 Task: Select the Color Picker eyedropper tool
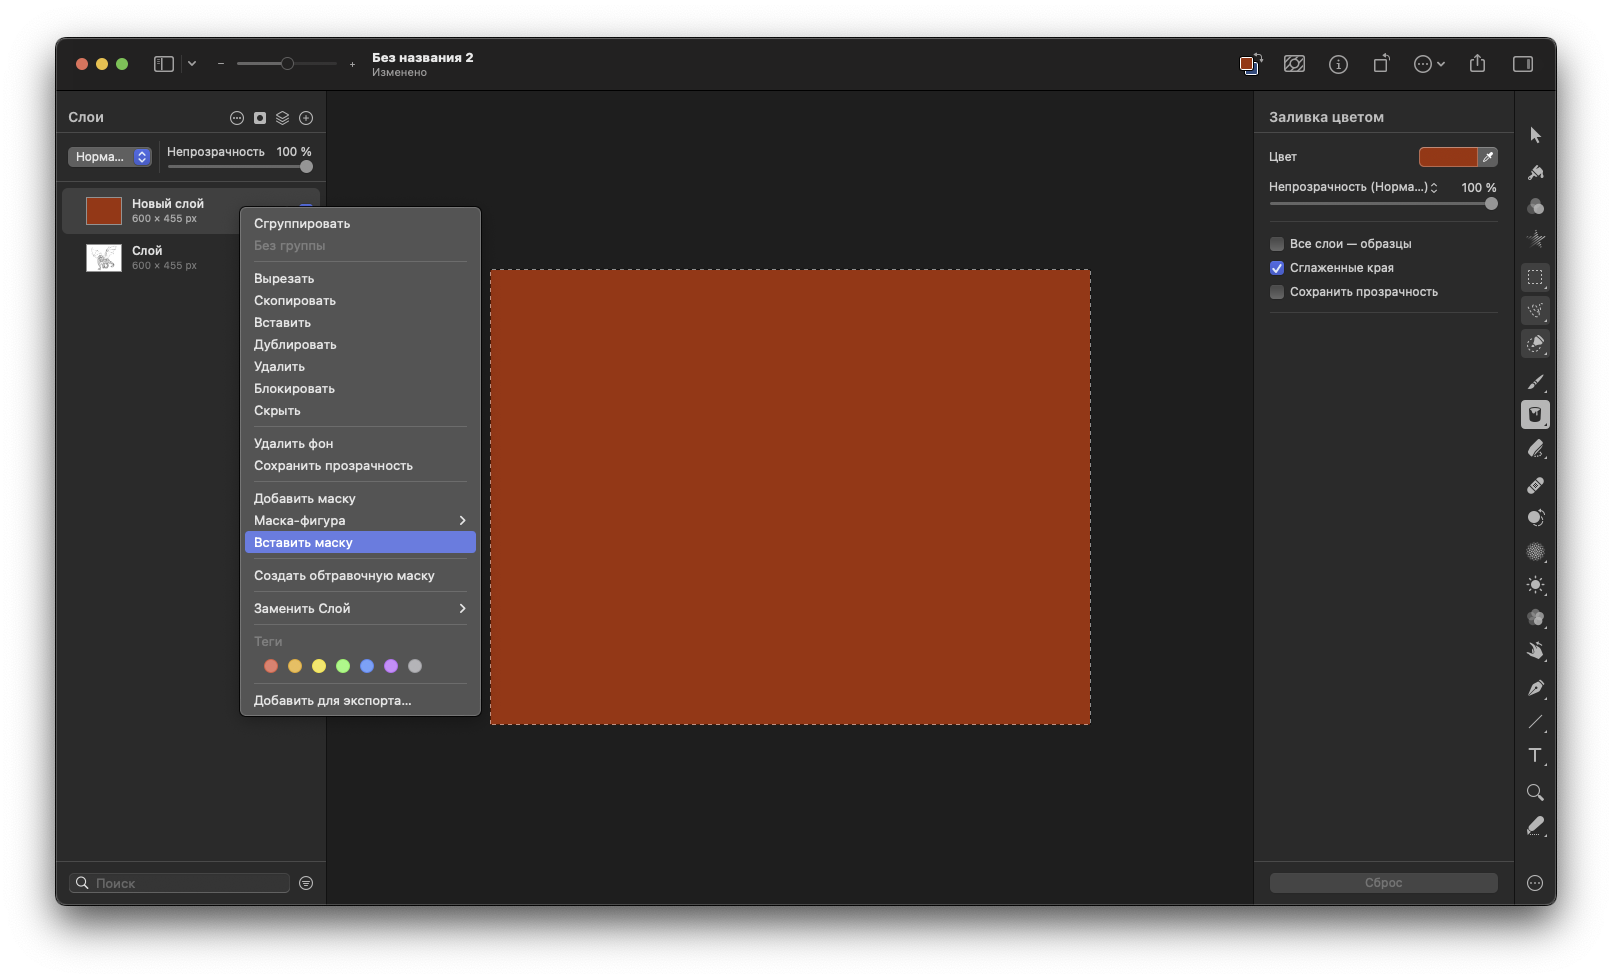coord(1535,826)
